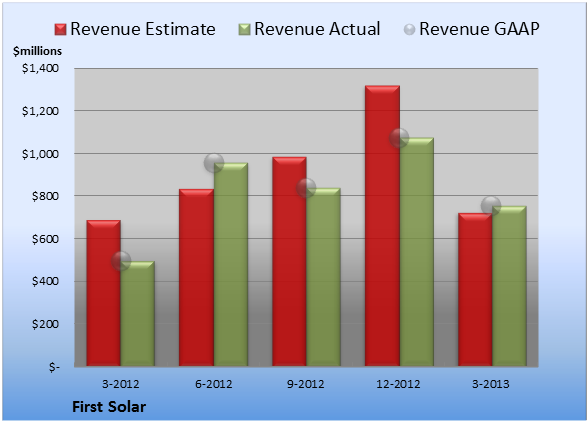Viewport: 588px width, 422px height.
Task: Select the green actual bar for 3-2012
Action: click(138, 314)
